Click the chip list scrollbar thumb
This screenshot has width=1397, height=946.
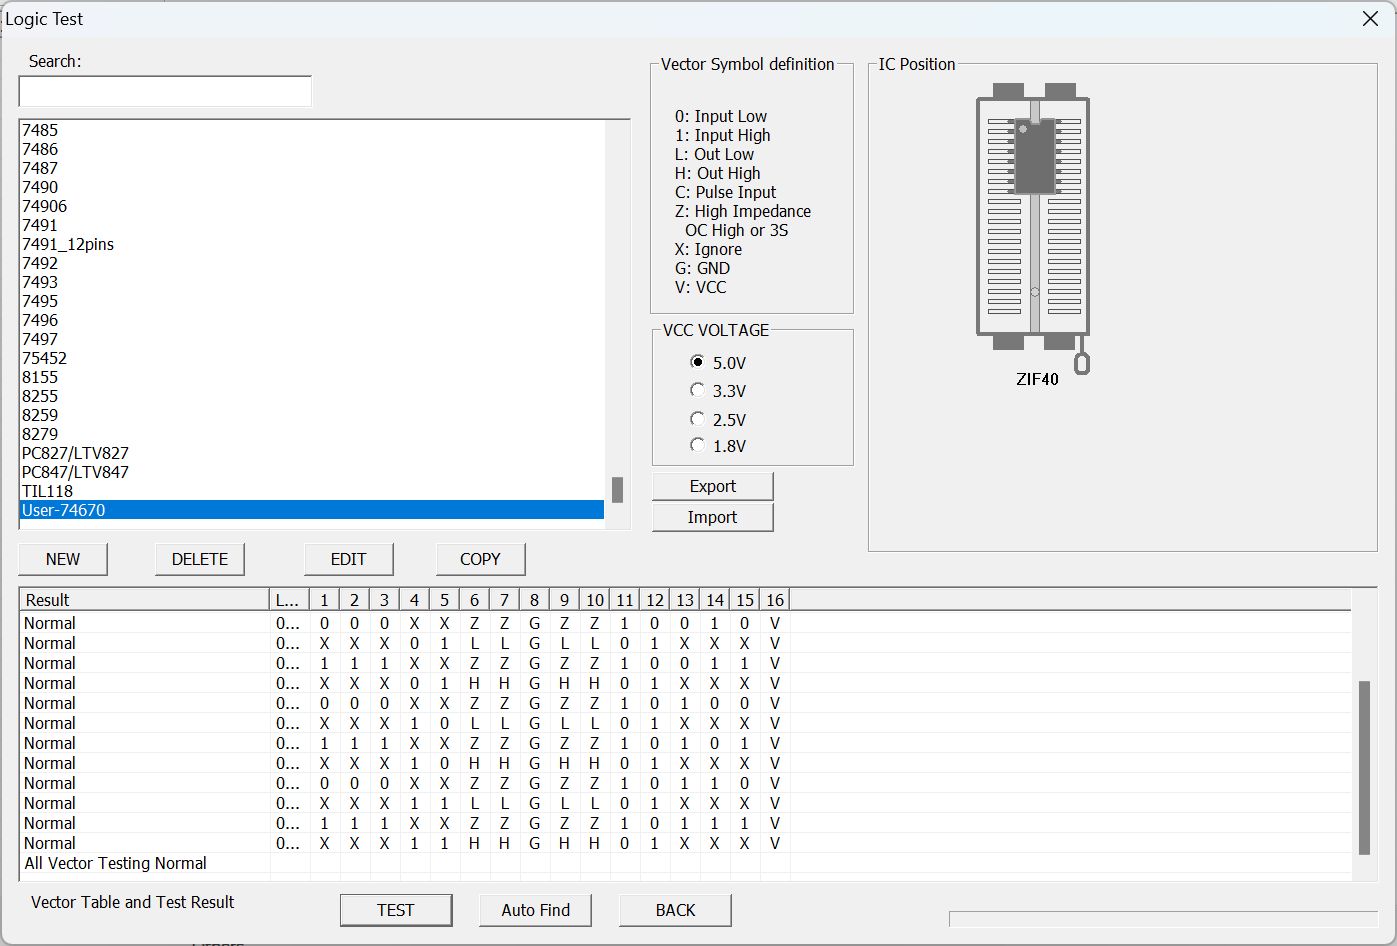point(617,490)
